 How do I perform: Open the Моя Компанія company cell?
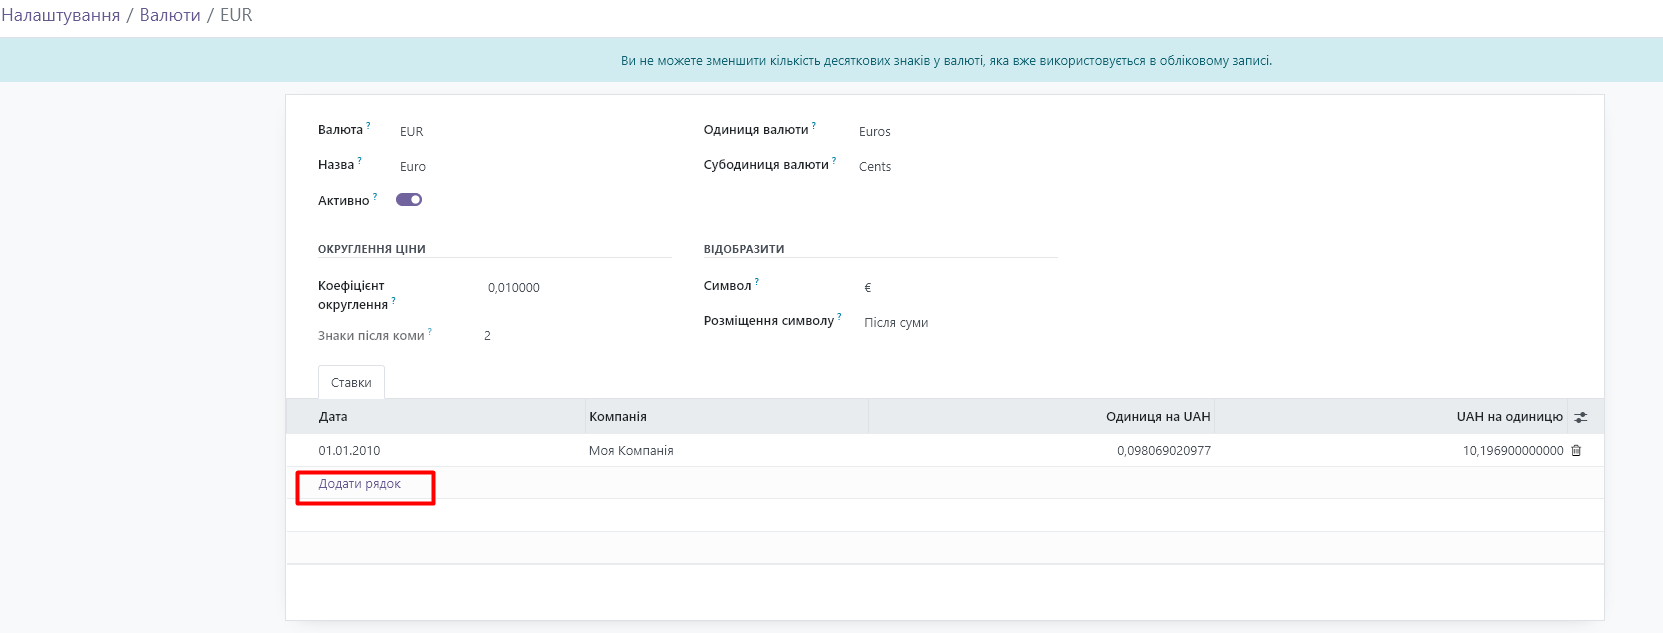click(x=631, y=451)
